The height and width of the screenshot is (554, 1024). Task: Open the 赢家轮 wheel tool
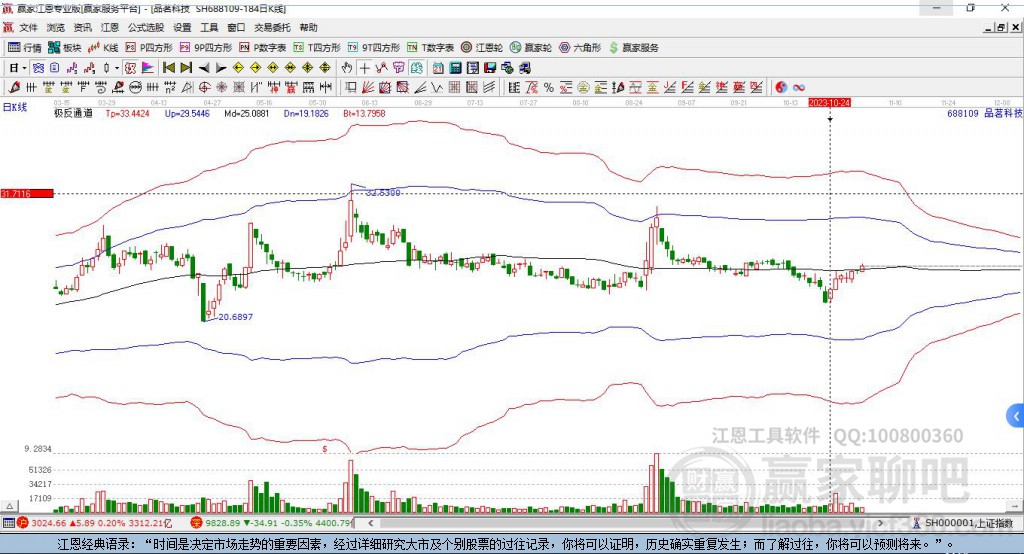coord(531,48)
